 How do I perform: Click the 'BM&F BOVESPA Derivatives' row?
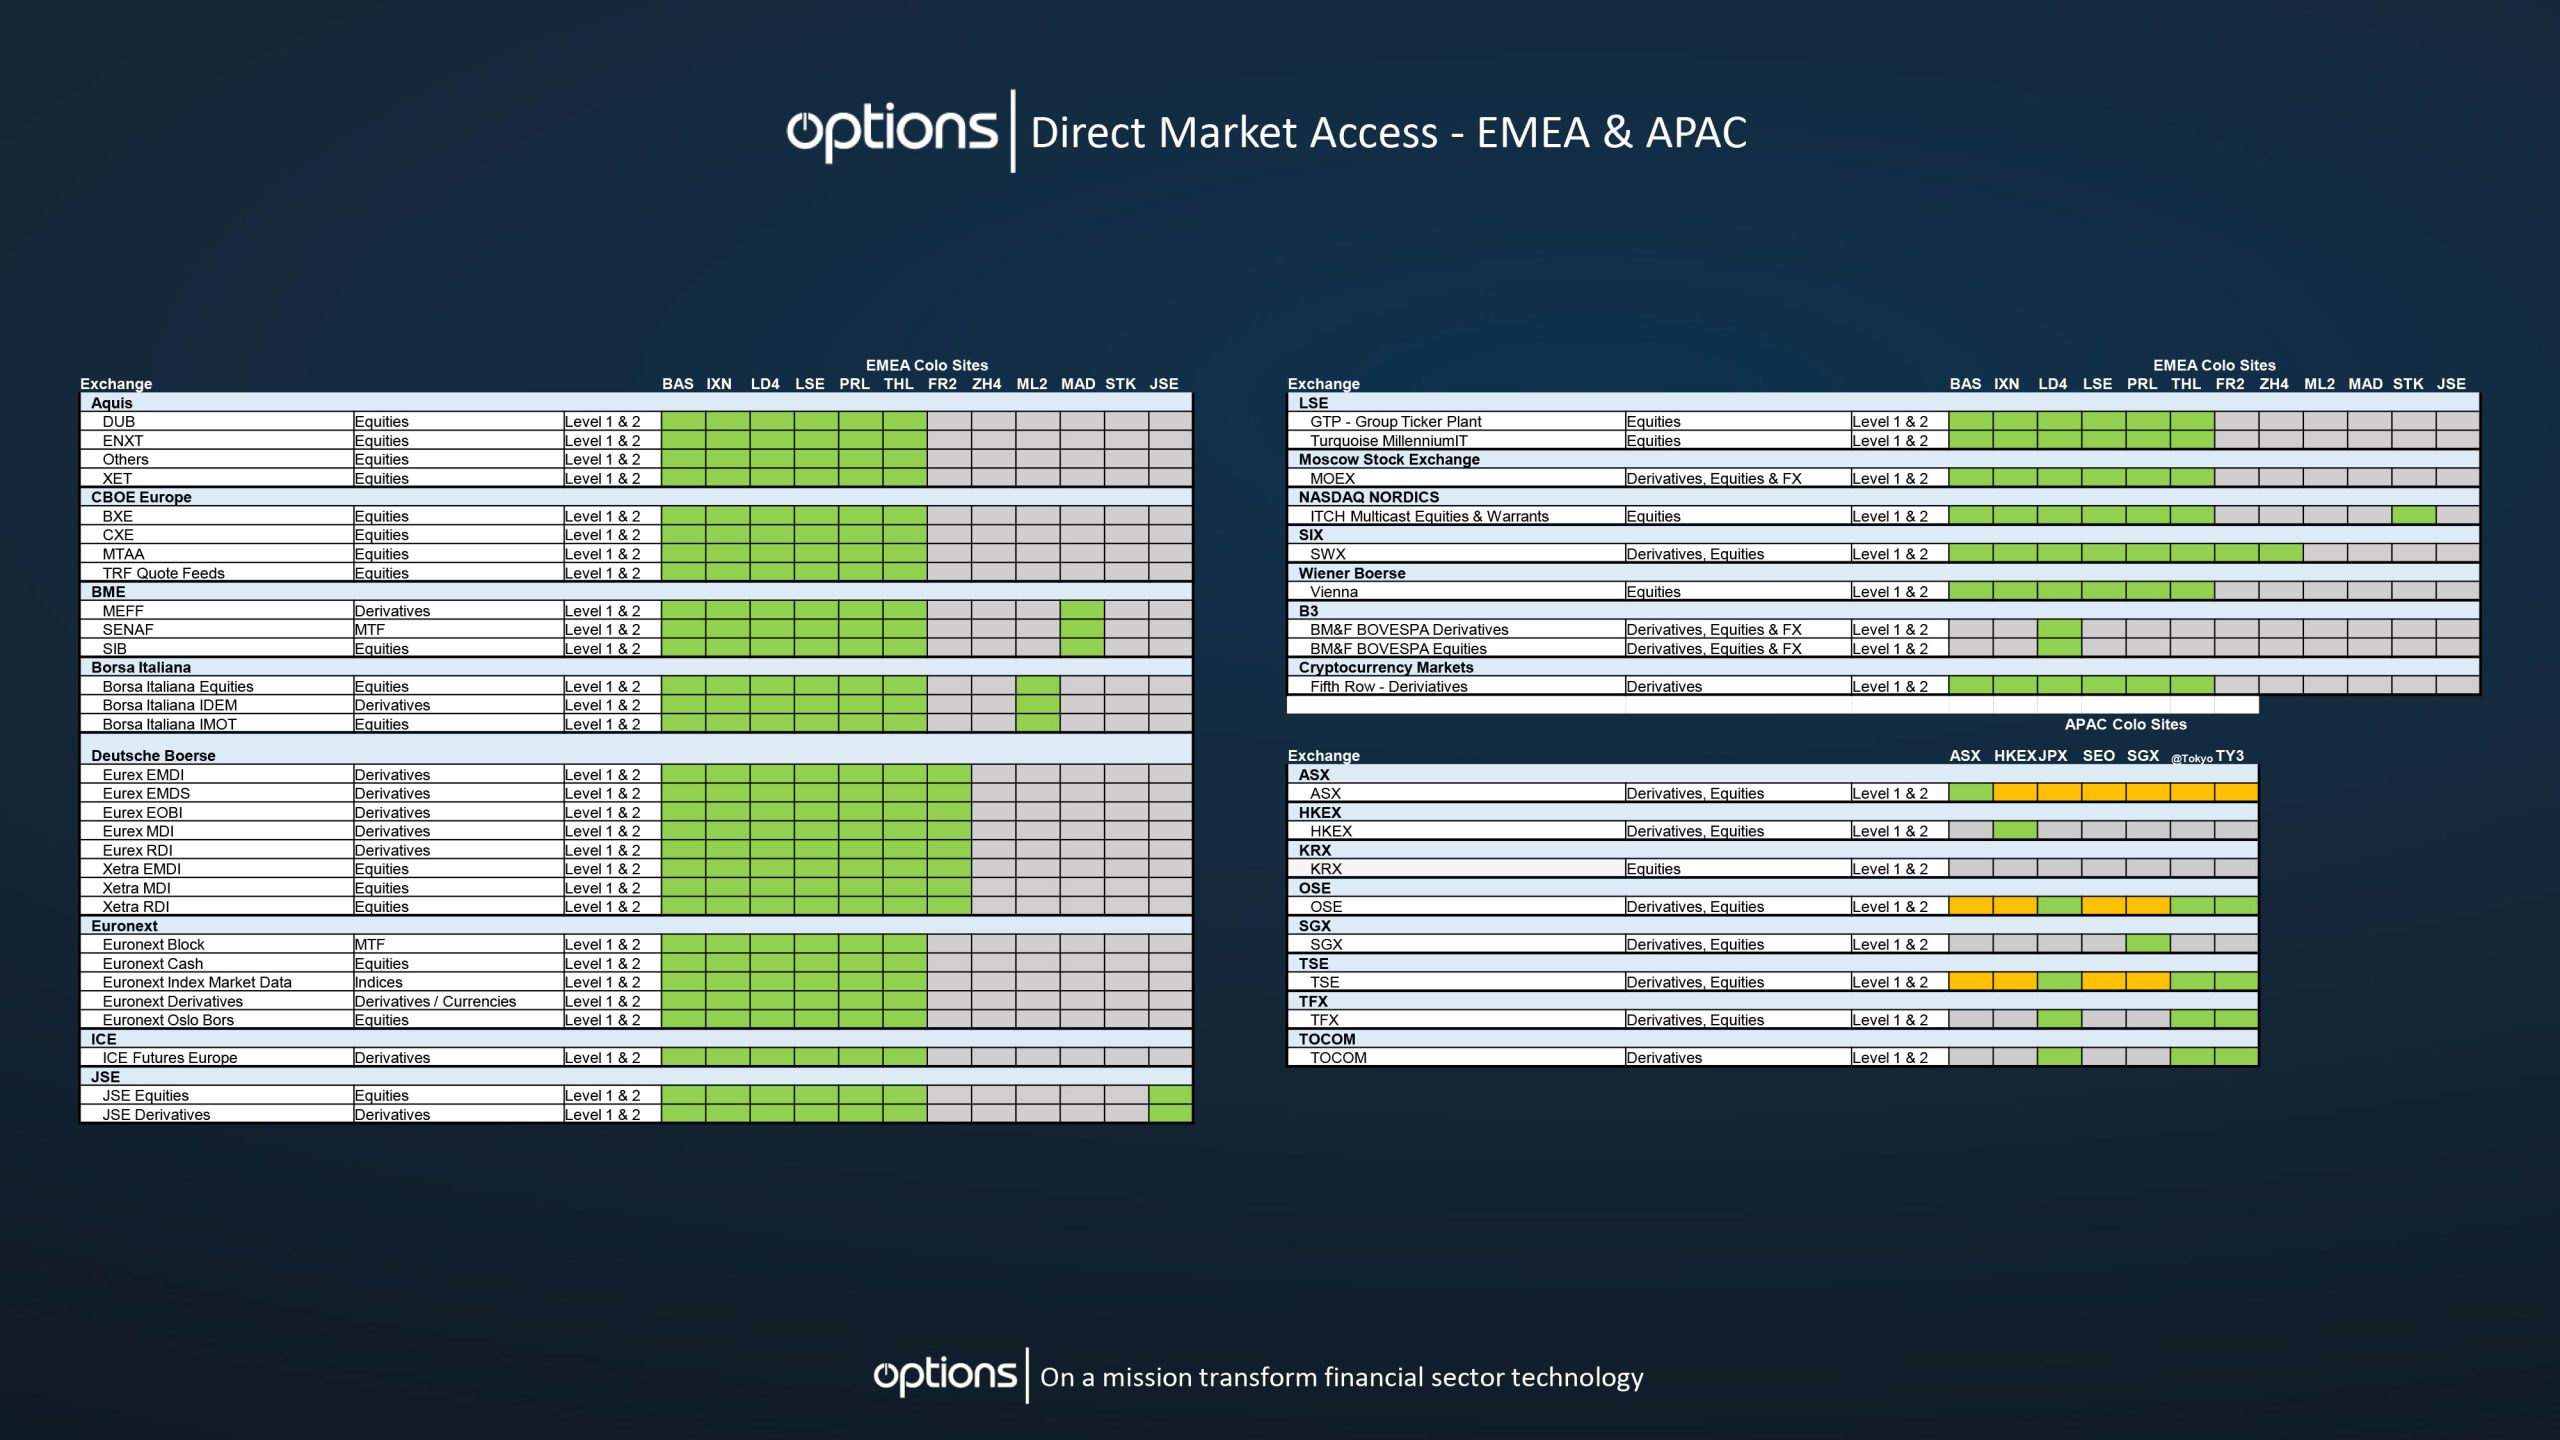click(1883, 630)
